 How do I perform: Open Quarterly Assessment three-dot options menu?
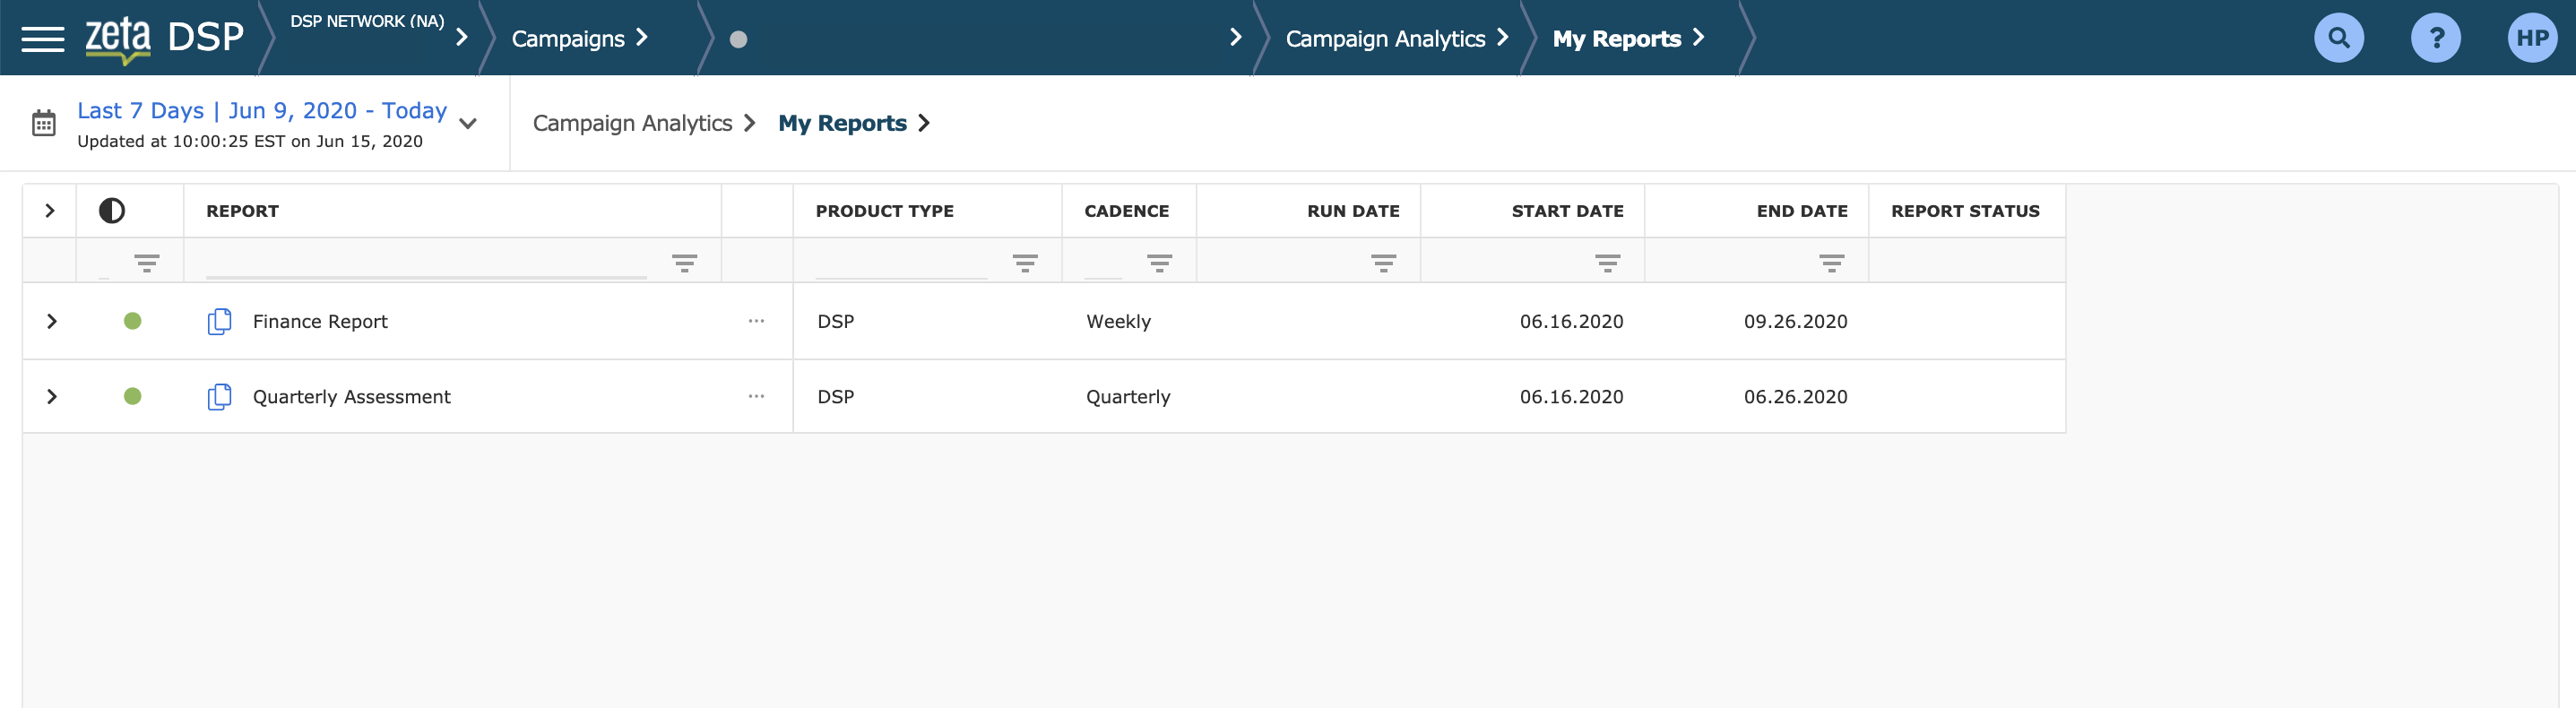[756, 397]
